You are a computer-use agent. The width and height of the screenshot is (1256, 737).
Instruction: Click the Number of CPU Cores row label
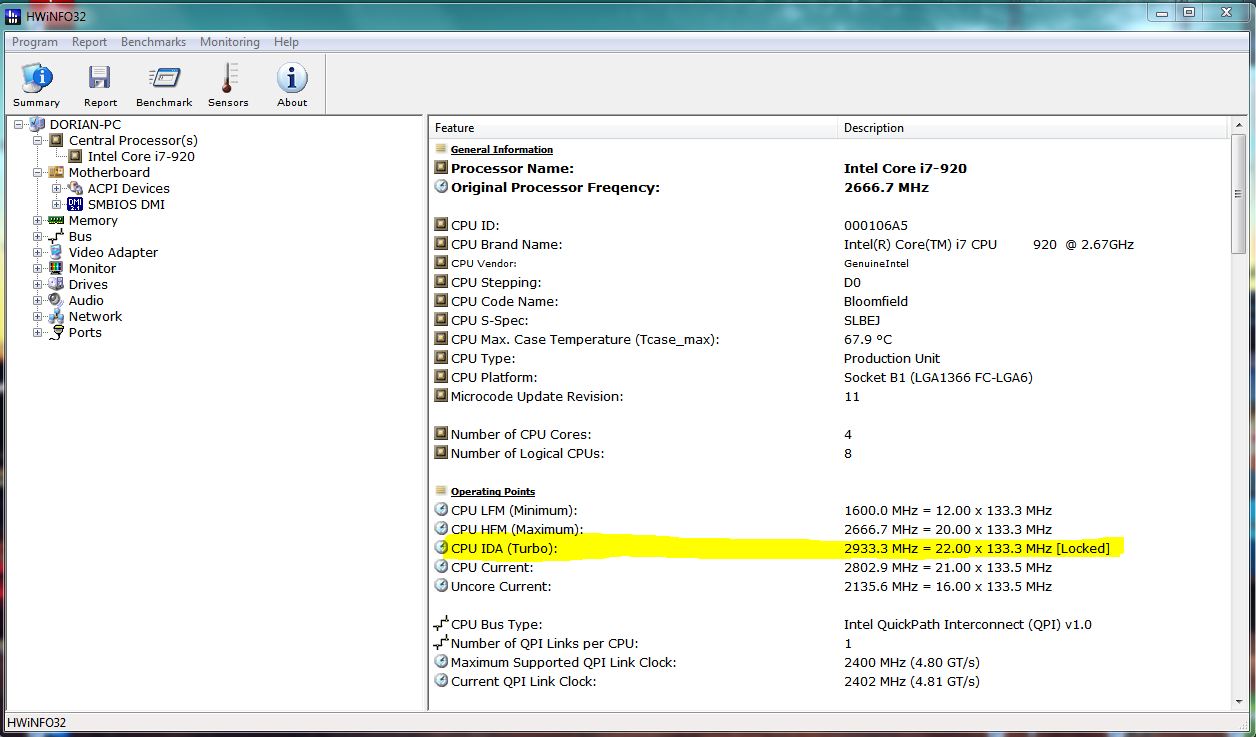click(x=520, y=434)
